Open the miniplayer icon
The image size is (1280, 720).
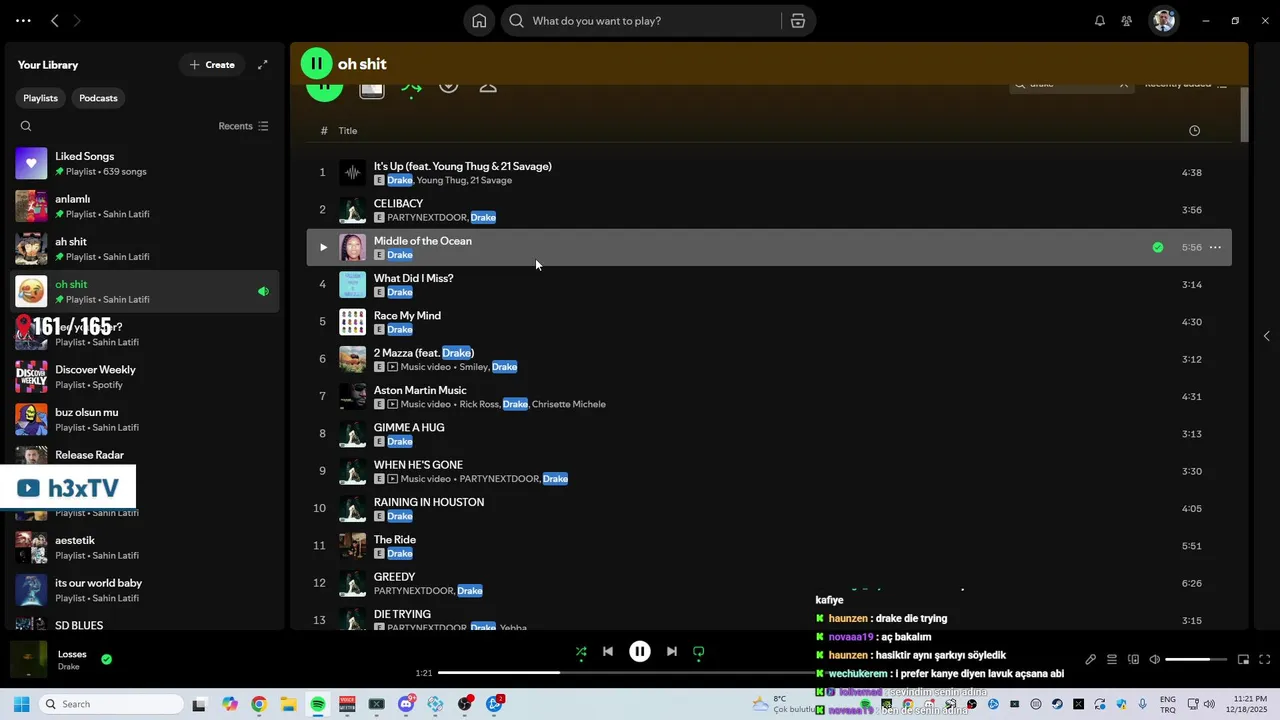point(1243,659)
